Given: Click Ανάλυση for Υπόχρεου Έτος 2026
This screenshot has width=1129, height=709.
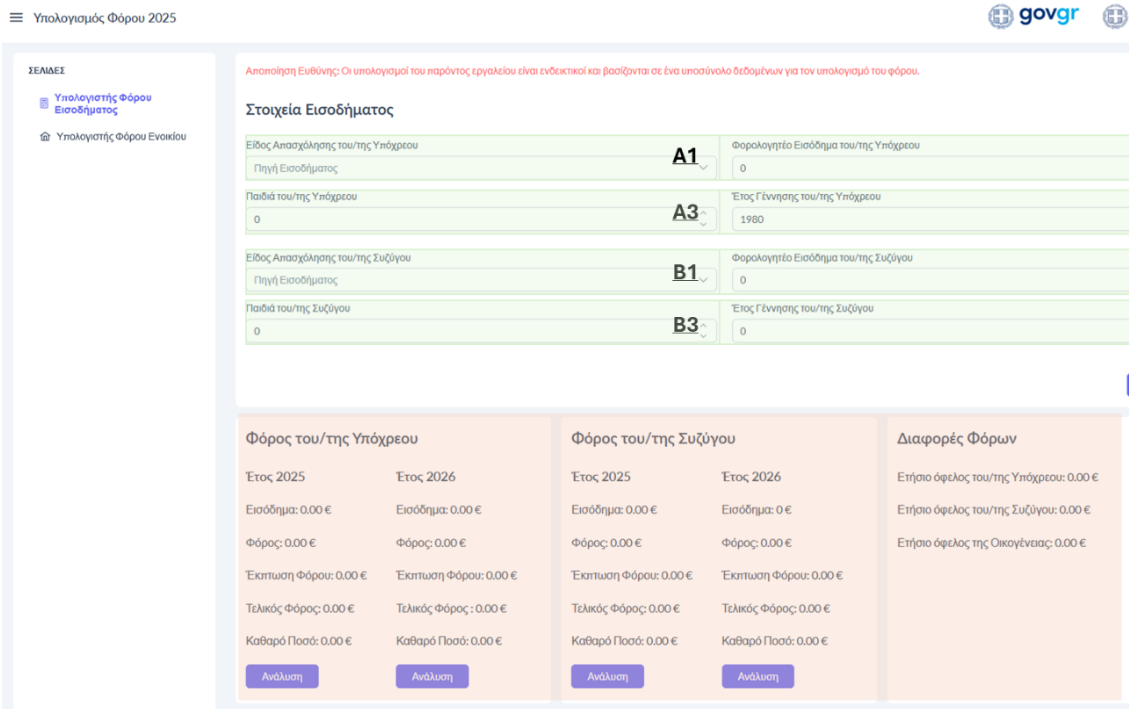Looking at the screenshot, I should pos(432,676).
